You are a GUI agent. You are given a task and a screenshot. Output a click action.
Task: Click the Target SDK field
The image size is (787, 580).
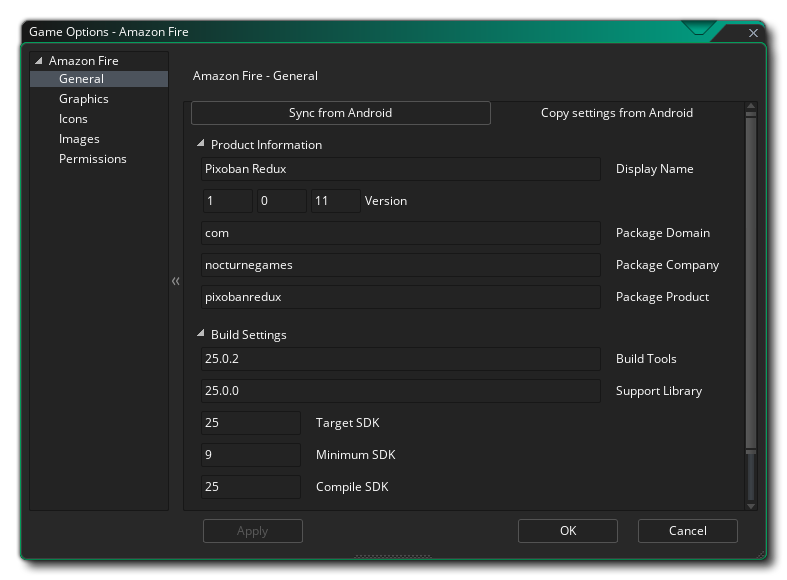[x=250, y=423]
